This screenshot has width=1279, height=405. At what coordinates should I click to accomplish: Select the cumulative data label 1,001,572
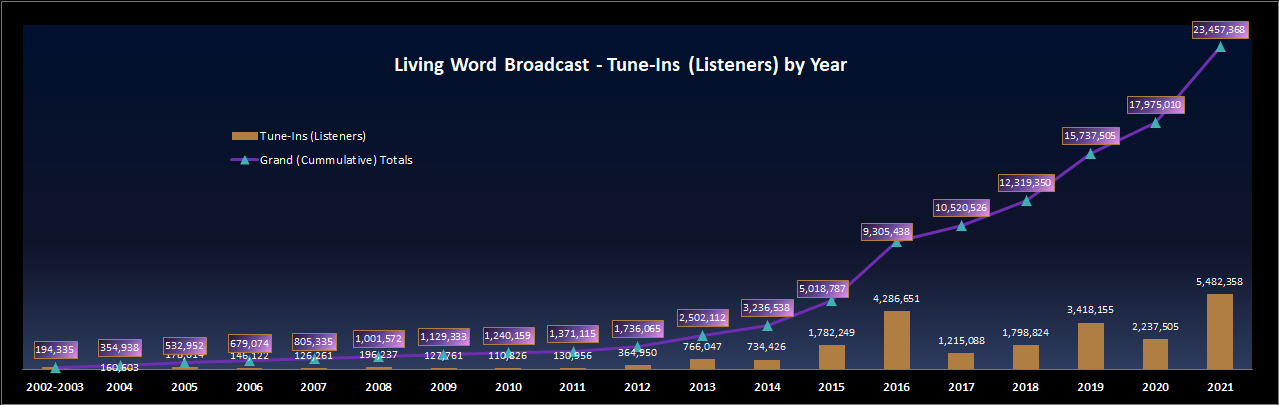(x=378, y=339)
